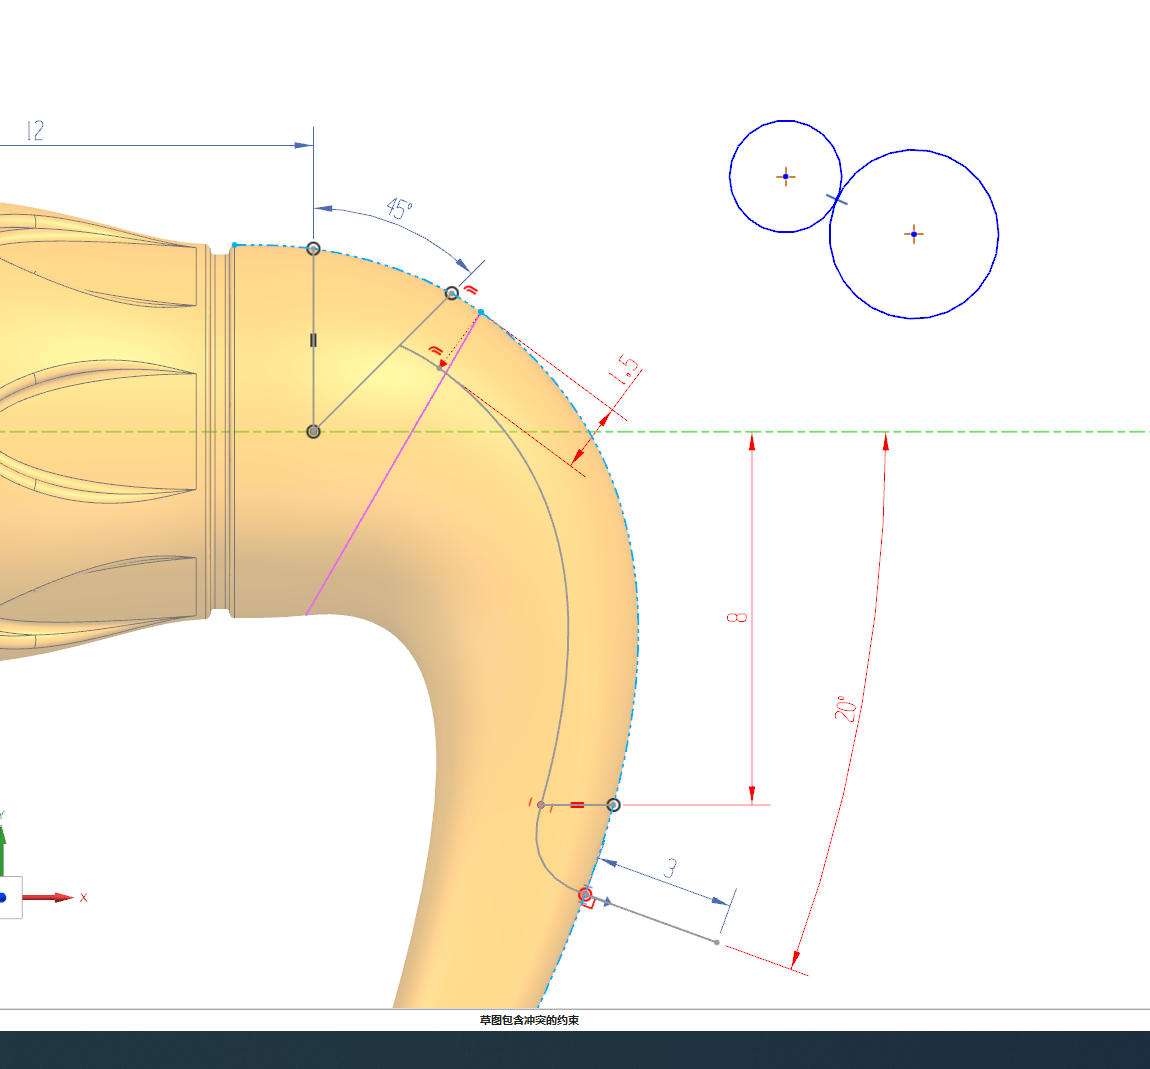
Task: Select the vertical constraint symbol on gray line
Action: point(314,340)
